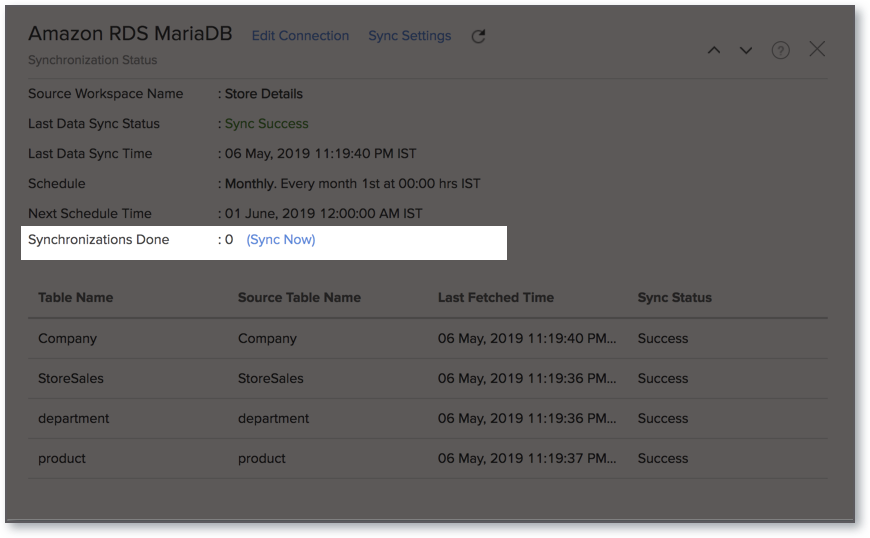Select product under Source Table Name
Image resolution: width=870 pixels, height=538 pixels.
(x=261, y=458)
